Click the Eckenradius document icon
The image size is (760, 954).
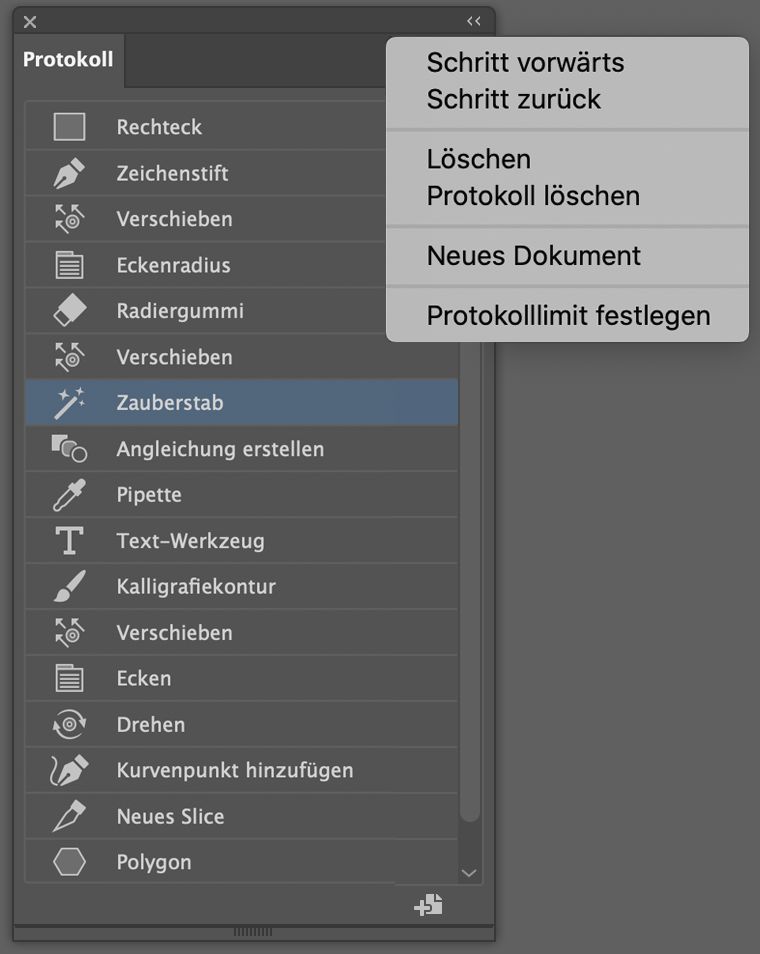pyautogui.click(x=70, y=264)
